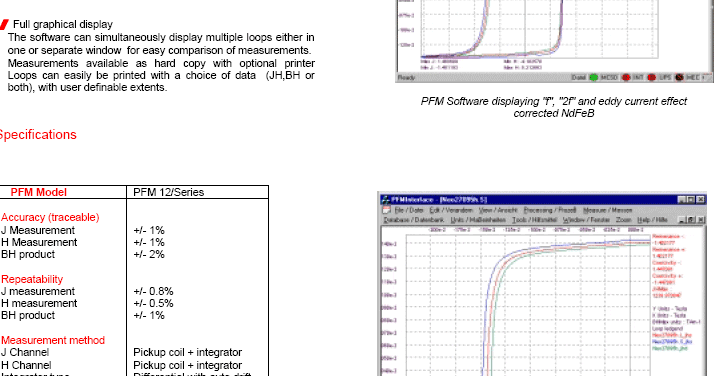Open the Window / Fenster menu
Image resolution: width=725 pixels, height=376 pixels.
pos(586,220)
